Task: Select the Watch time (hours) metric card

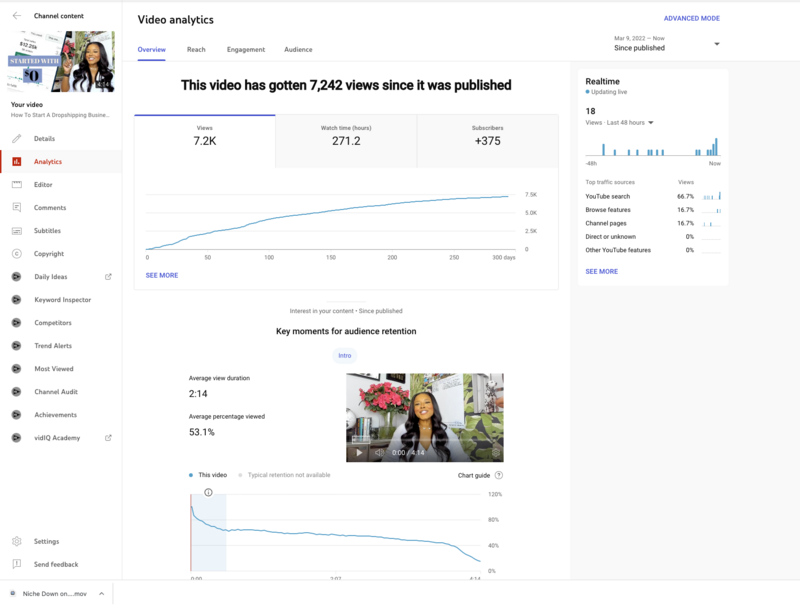Action: (346, 141)
